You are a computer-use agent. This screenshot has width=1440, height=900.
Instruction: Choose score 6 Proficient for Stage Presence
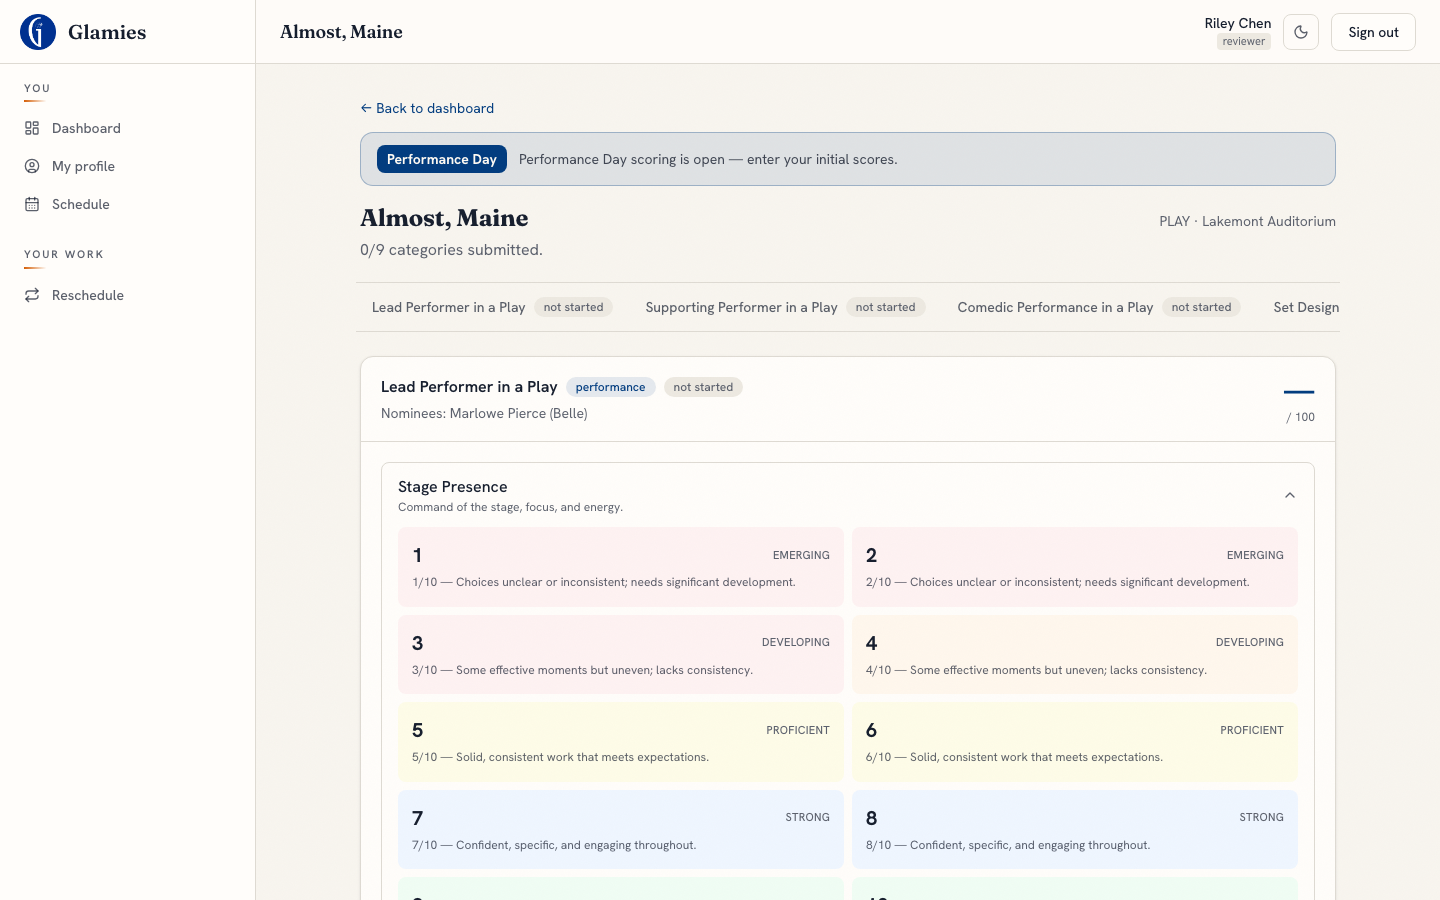click(1075, 742)
